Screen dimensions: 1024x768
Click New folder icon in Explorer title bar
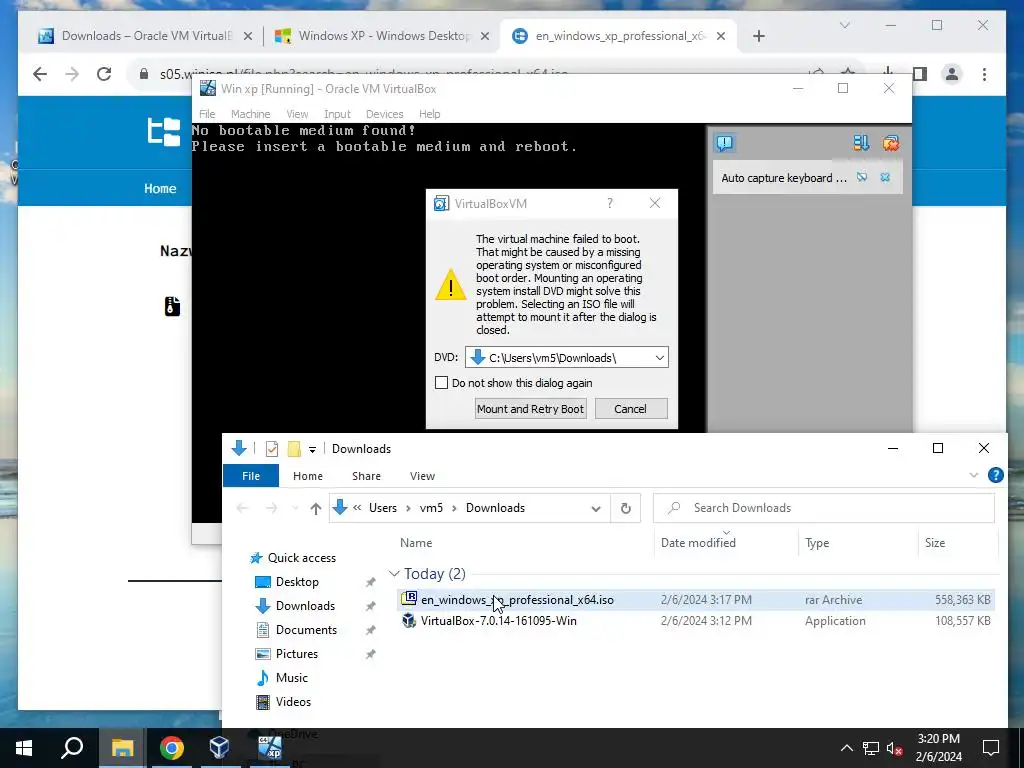point(294,449)
